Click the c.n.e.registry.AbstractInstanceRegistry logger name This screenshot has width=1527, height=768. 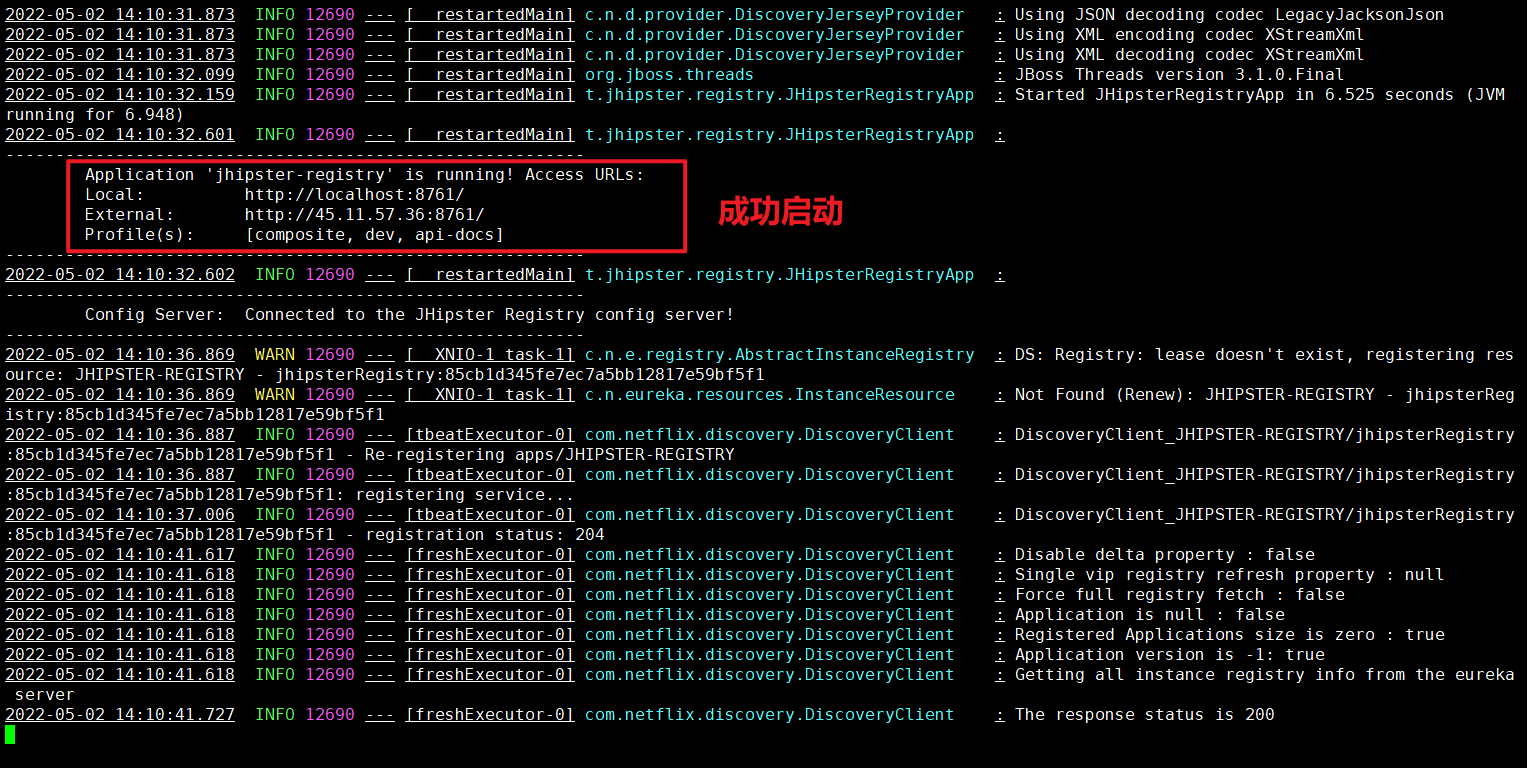coord(780,354)
